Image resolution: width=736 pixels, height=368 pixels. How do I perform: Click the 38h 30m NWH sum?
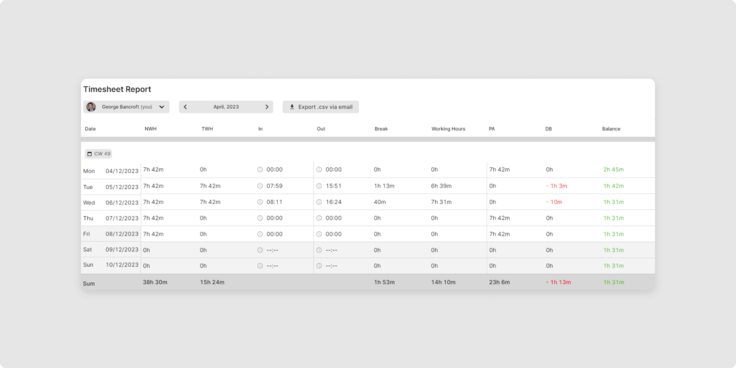[x=155, y=282]
